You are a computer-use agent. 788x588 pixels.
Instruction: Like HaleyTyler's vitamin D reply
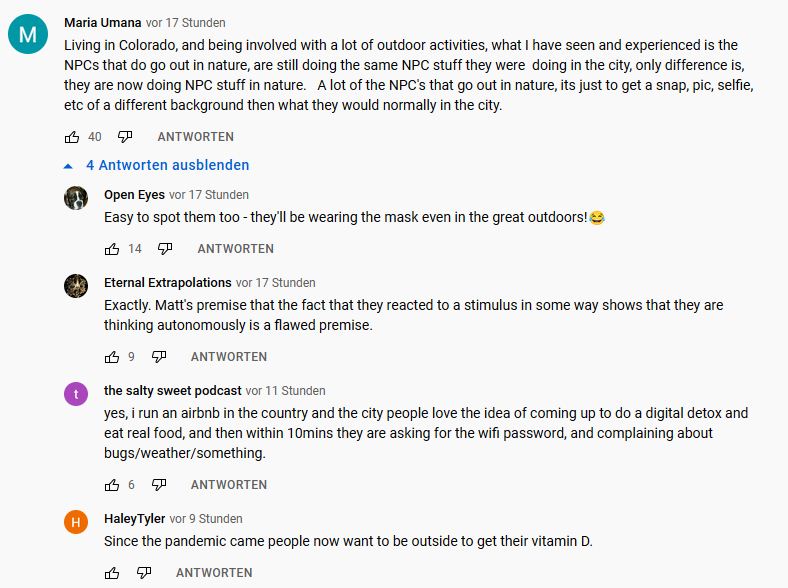[x=112, y=573]
